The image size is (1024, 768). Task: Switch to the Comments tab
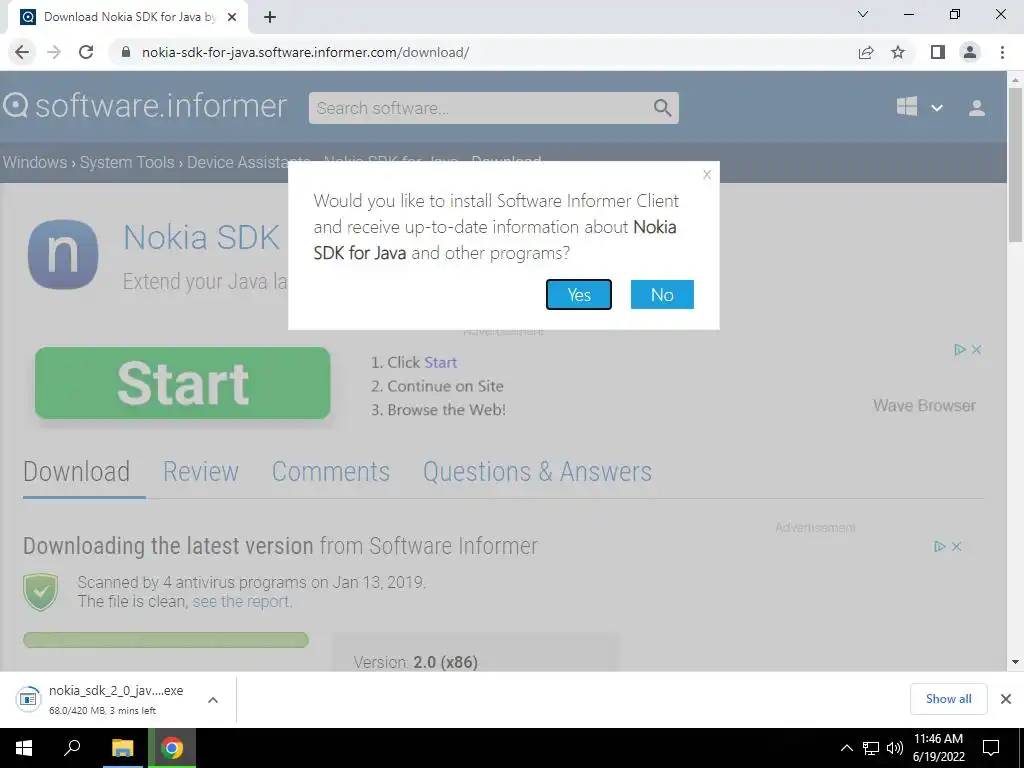coord(330,472)
